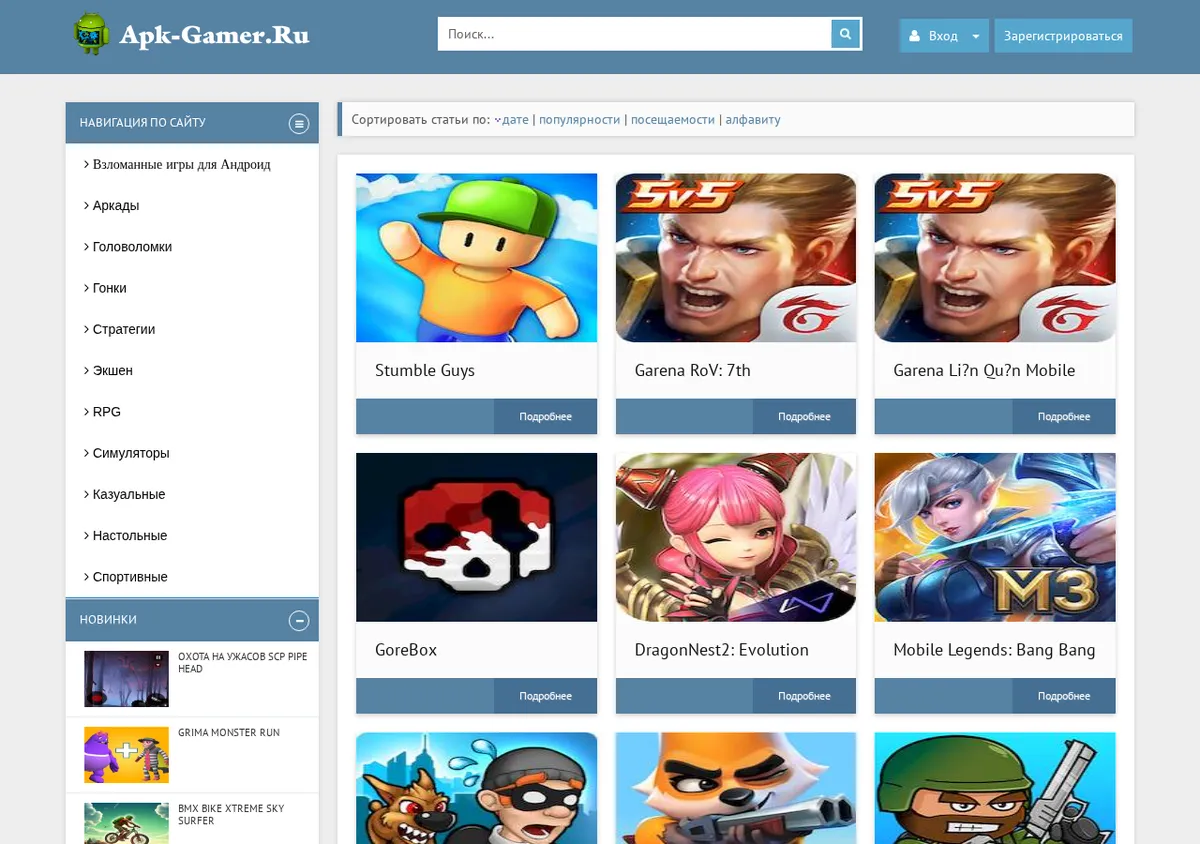Viewport: 1200px width, 844px height.
Task: Click Подробнее under Garena RoV: 7th
Action: 804,416
